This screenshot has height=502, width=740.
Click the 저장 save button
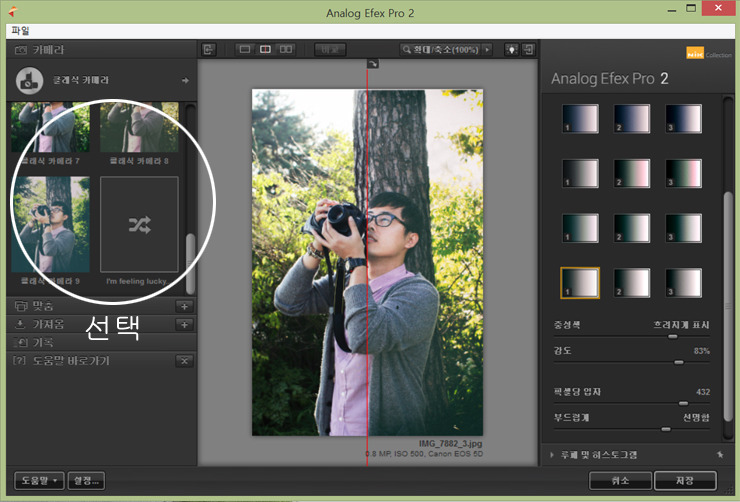pos(685,481)
